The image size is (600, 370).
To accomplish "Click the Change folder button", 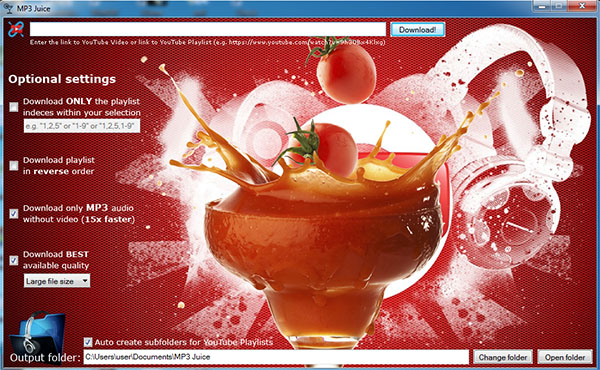I will (502, 357).
